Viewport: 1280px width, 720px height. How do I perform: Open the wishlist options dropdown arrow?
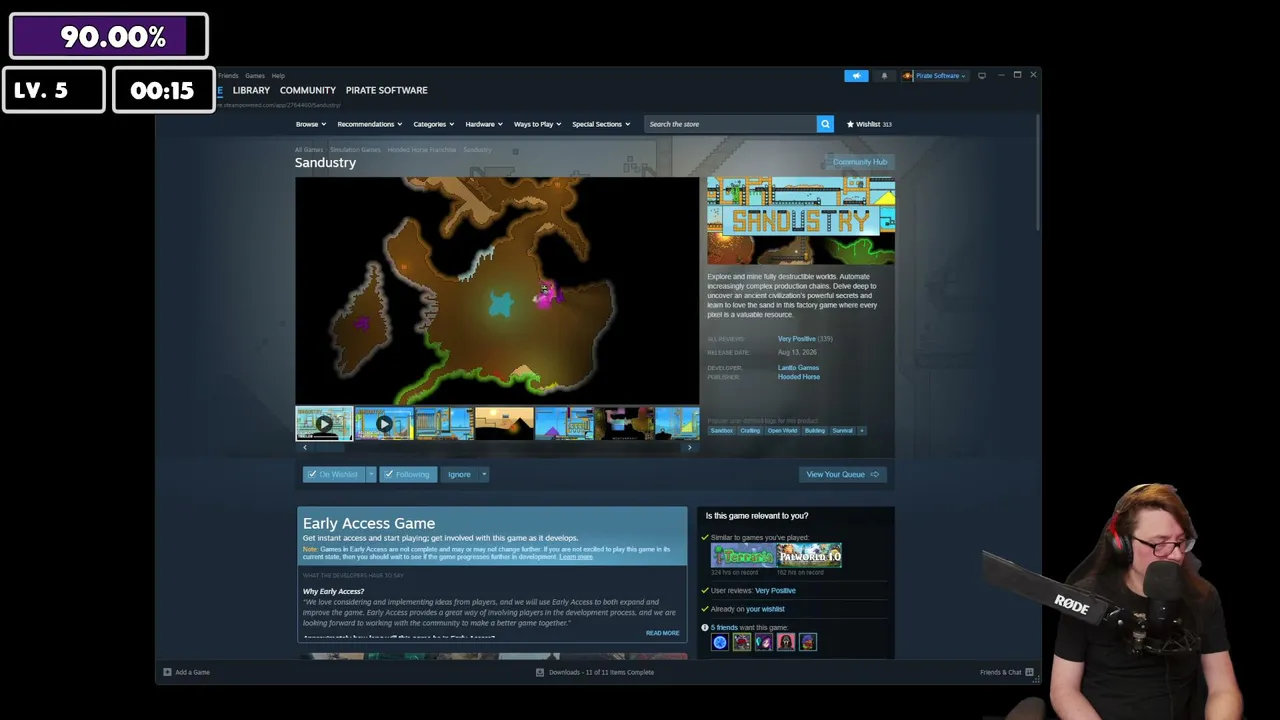click(371, 475)
